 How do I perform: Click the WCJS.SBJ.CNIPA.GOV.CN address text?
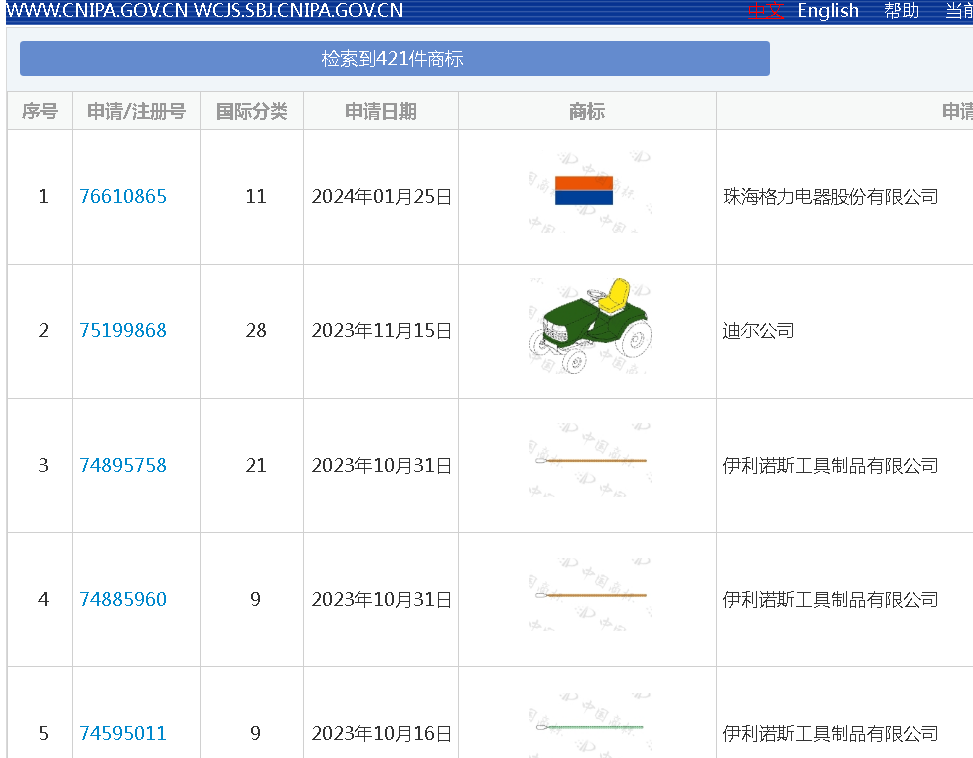click(x=298, y=11)
